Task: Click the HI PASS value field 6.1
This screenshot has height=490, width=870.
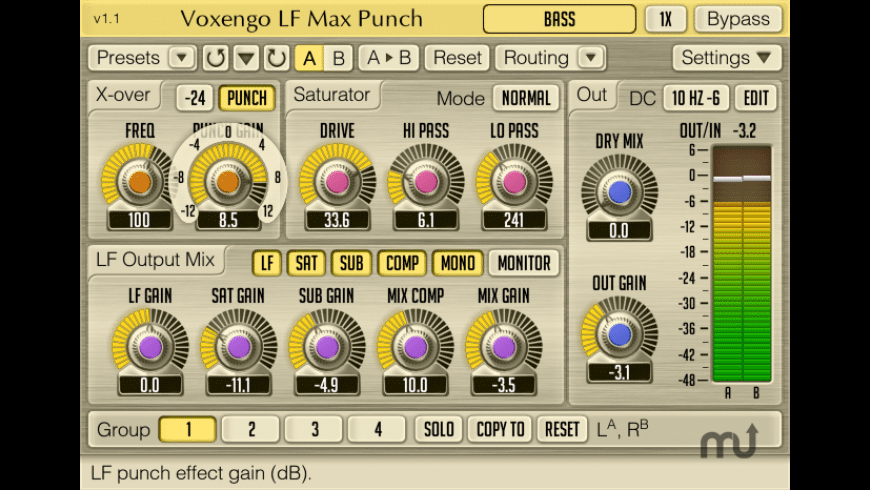Action: (x=426, y=220)
